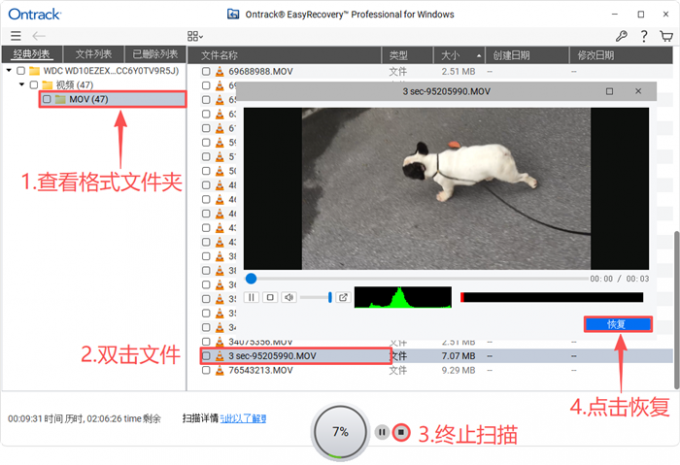680x465 pixels.
Task: Click the 9.29 MB size cell
Action: (458, 370)
